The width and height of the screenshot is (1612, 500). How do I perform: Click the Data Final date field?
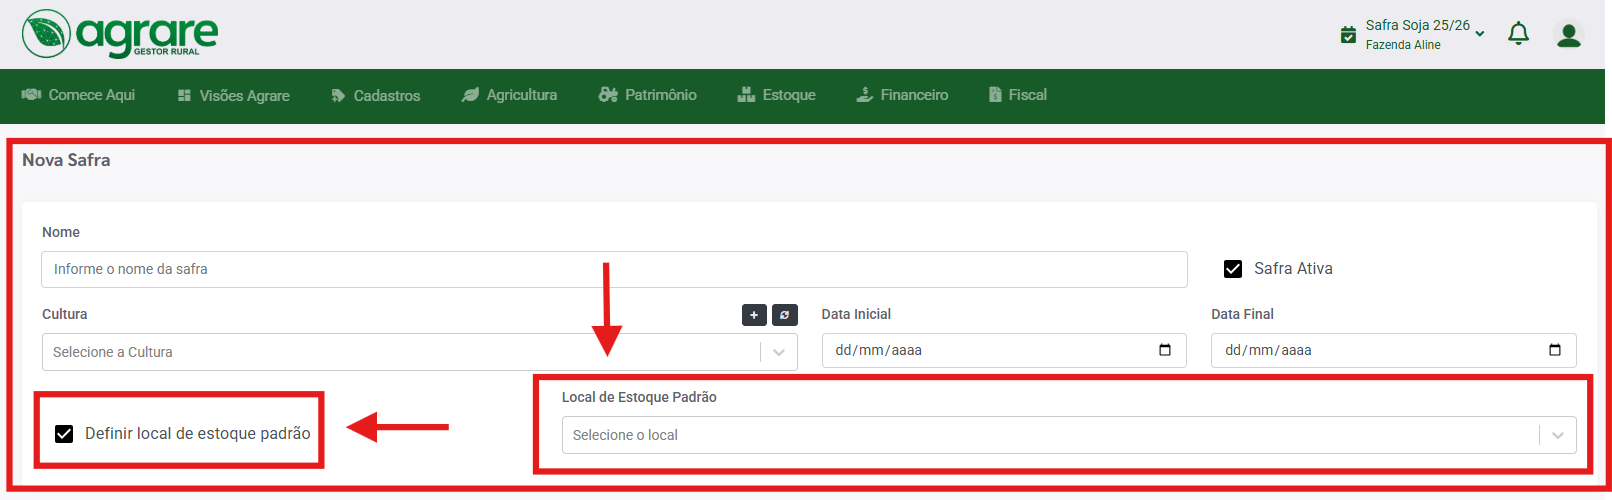coord(1394,350)
